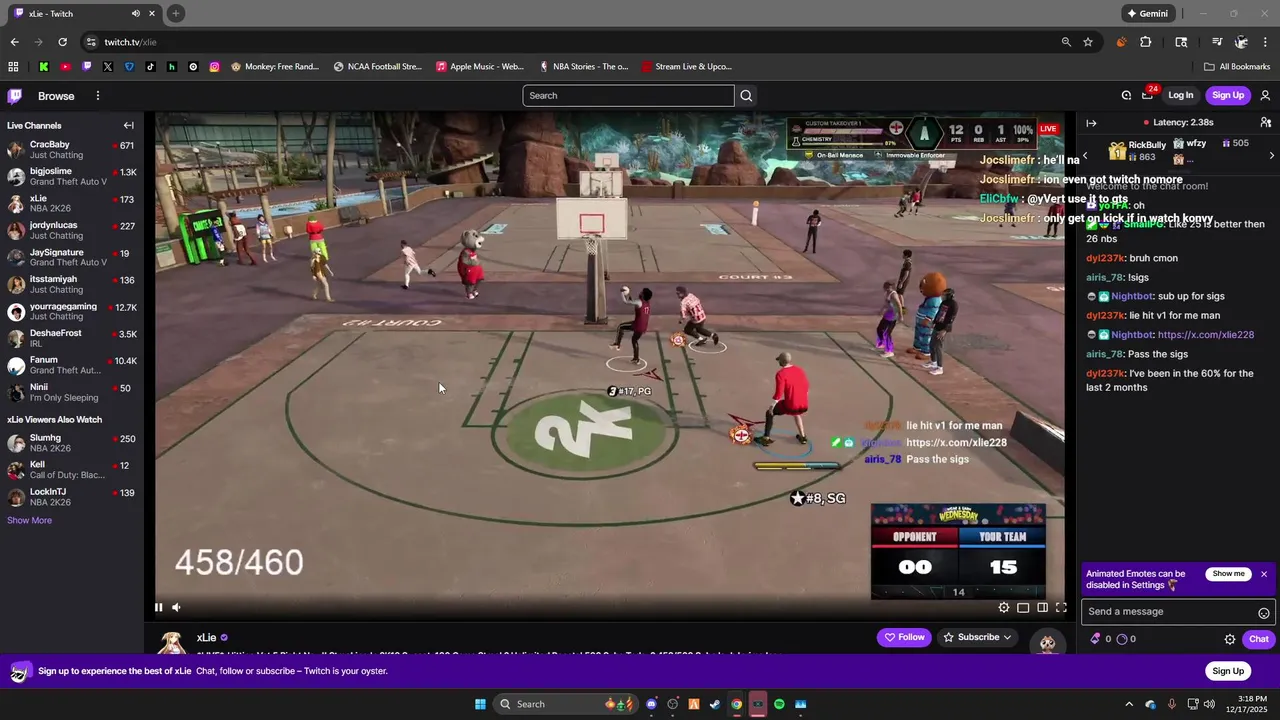Submit search with the magnifier button
1280x720 pixels.
click(746, 96)
